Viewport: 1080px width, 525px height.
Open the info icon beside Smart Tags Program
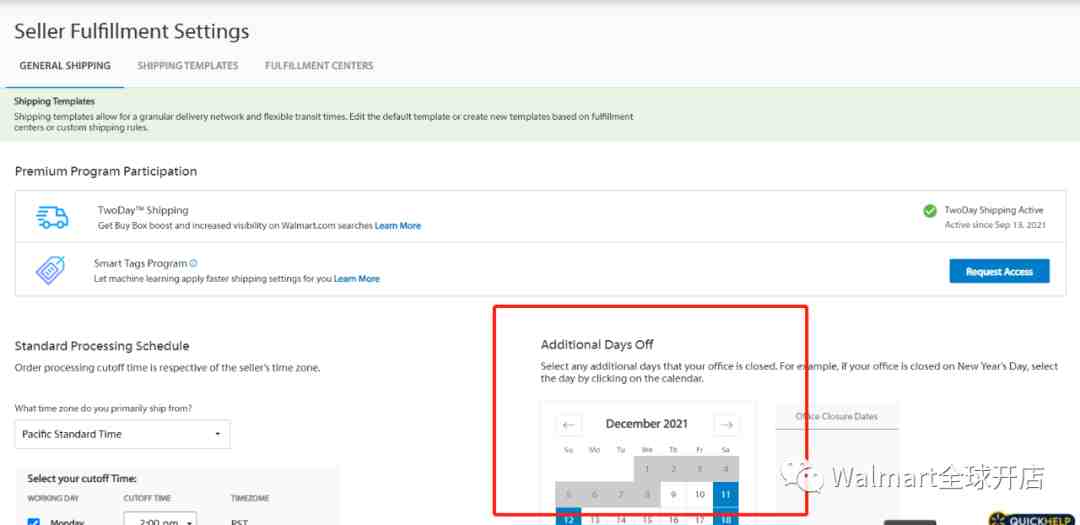tap(194, 263)
